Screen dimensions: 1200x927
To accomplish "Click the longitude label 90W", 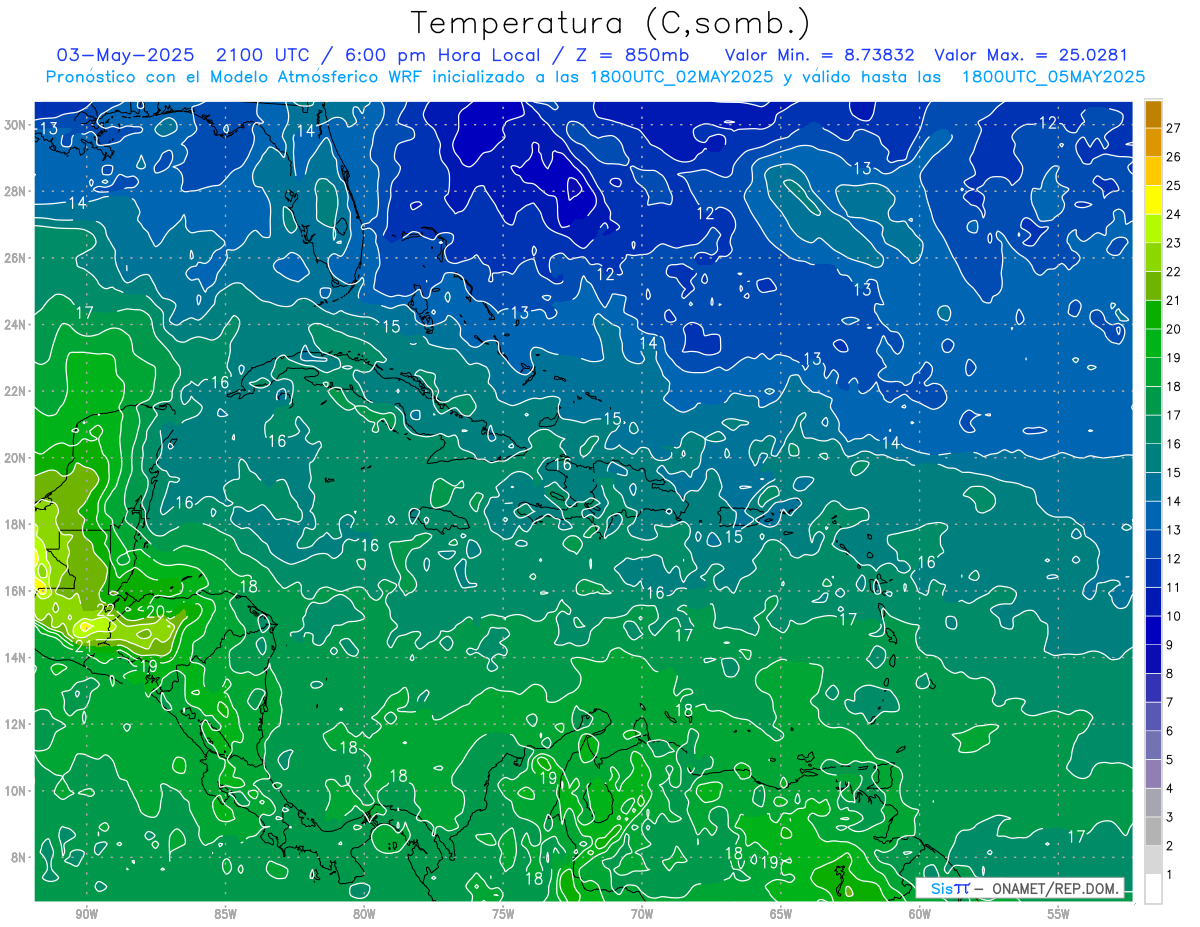I will (x=86, y=914).
